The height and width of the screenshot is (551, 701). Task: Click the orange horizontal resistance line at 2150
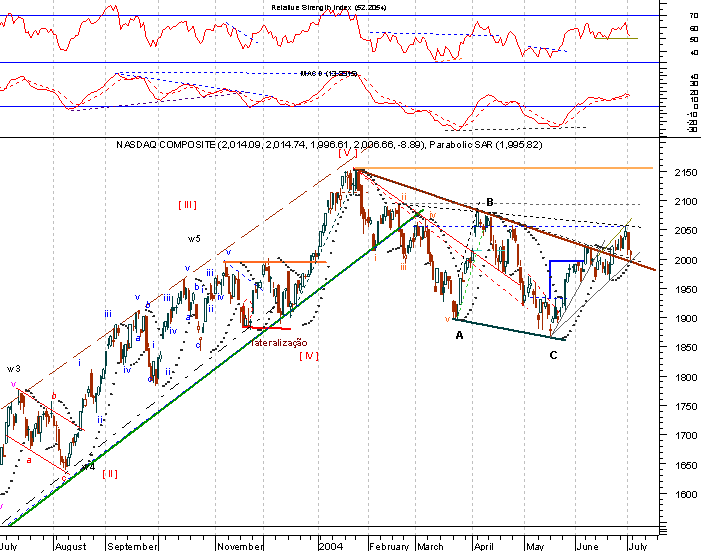[x=503, y=168]
